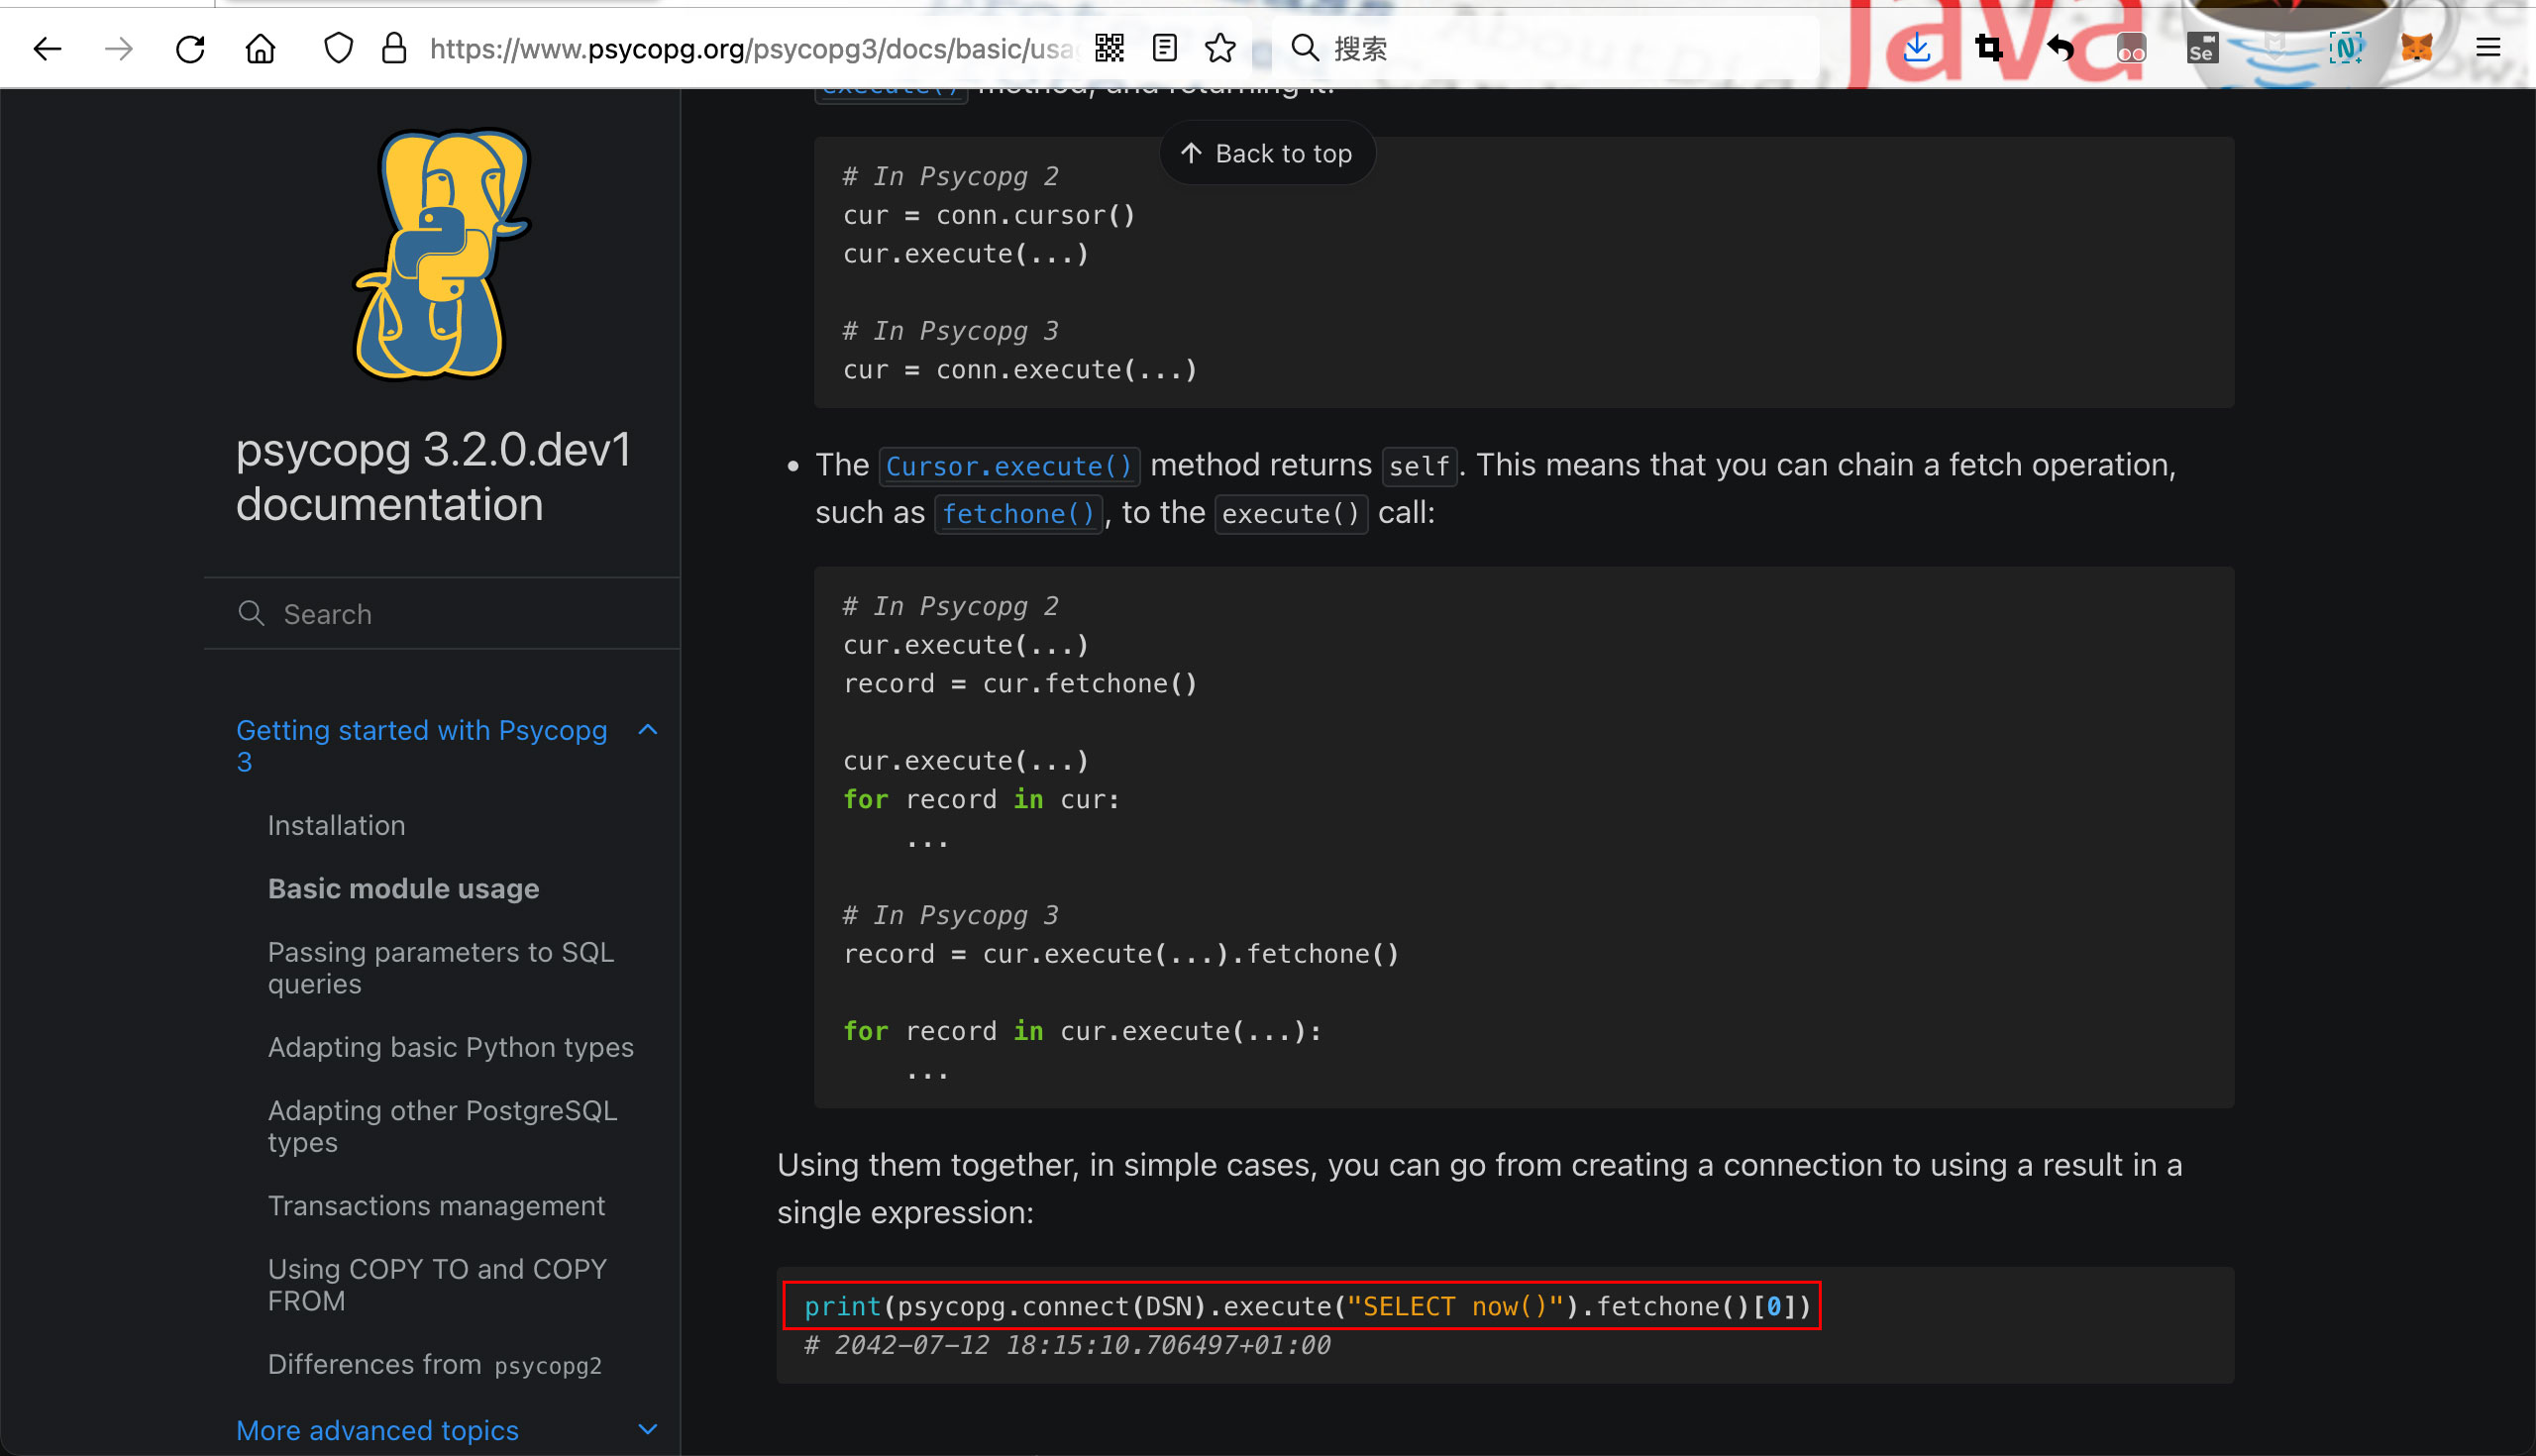The image size is (2536, 1456).
Task: Expand More advanced topics section
Action: [648, 1430]
